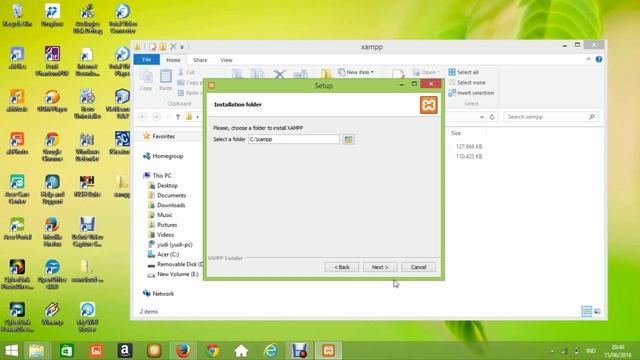Image resolution: width=640 pixels, height=360 pixels.
Task: Select the 127,666 KB file size entry
Action: [x=469, y=147]
